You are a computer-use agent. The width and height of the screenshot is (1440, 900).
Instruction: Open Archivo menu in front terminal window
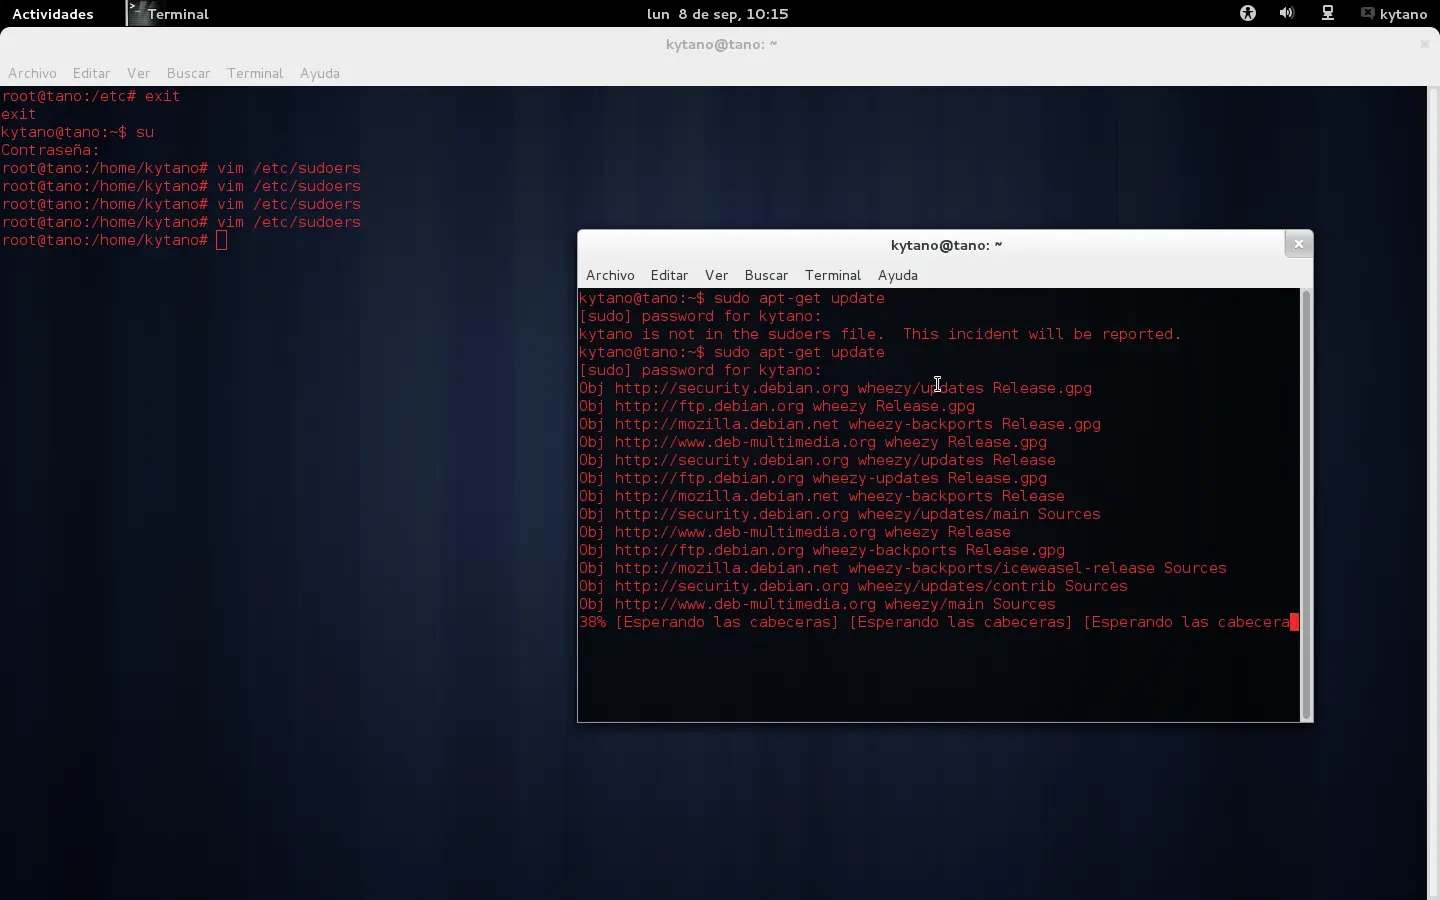point(610,275)
